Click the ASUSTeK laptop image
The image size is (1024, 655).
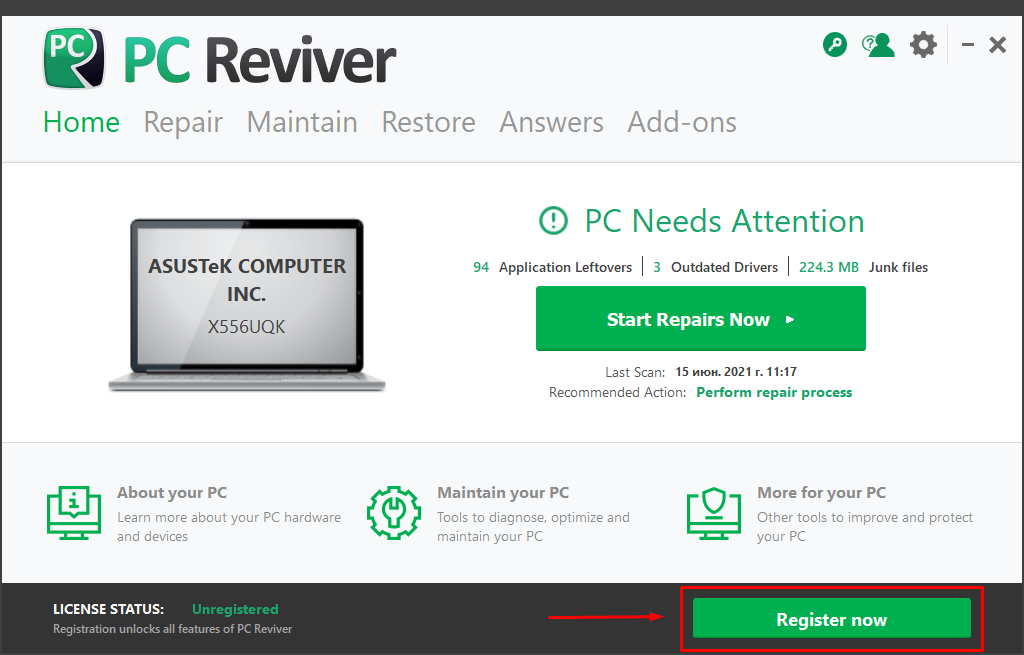(x=247, y=305)
